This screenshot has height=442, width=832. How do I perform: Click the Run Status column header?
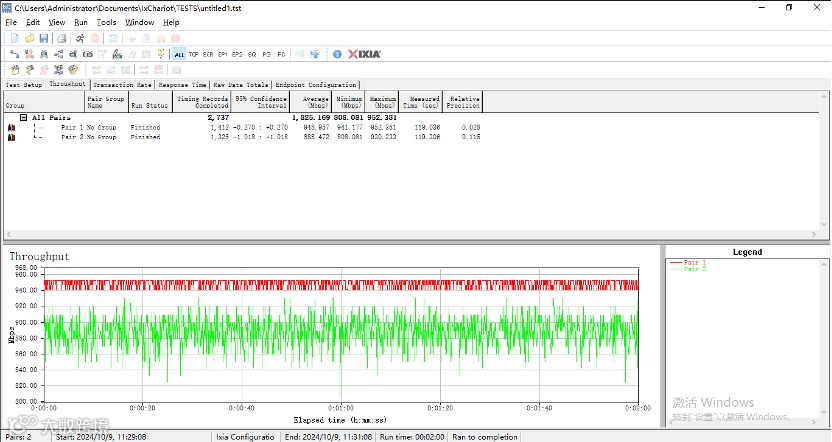pyautogui.click(x=150, y=102)
